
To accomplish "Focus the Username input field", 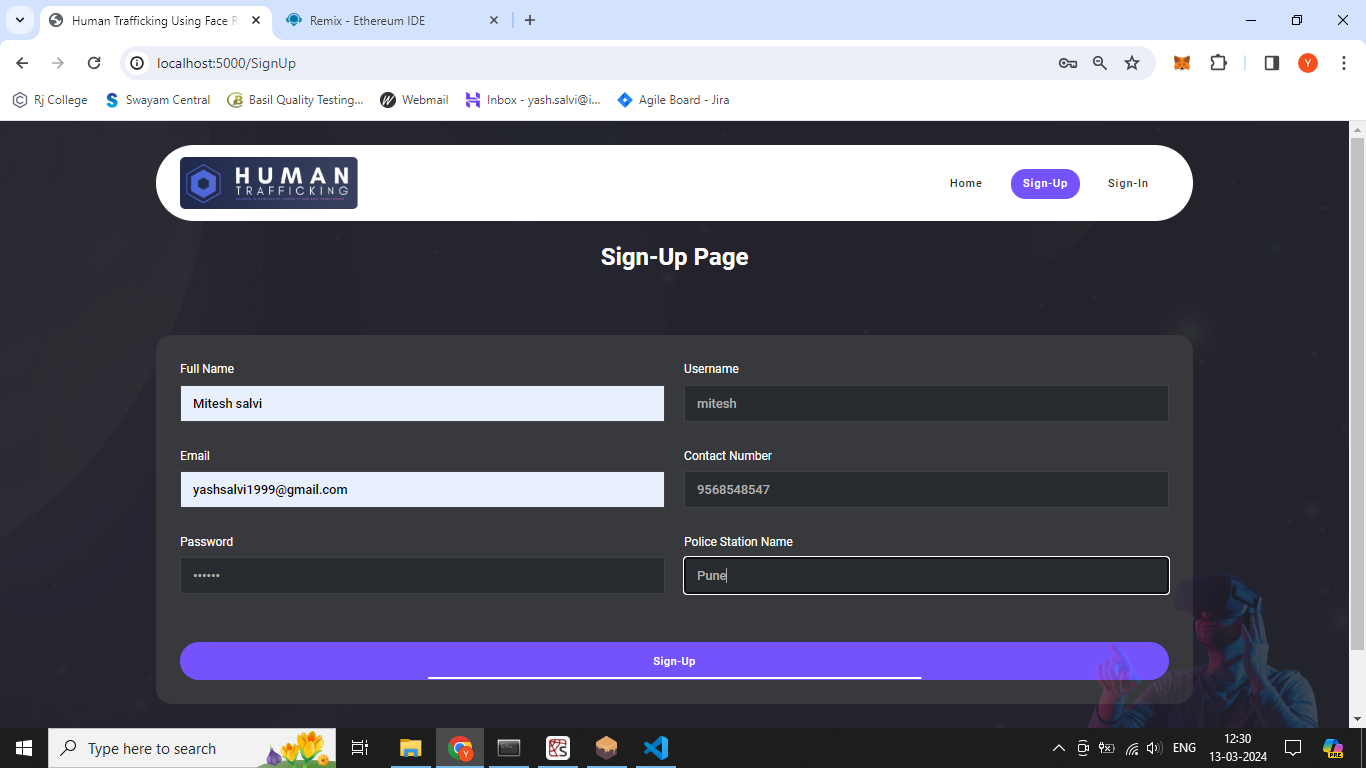I will click(x=925, y=404).
